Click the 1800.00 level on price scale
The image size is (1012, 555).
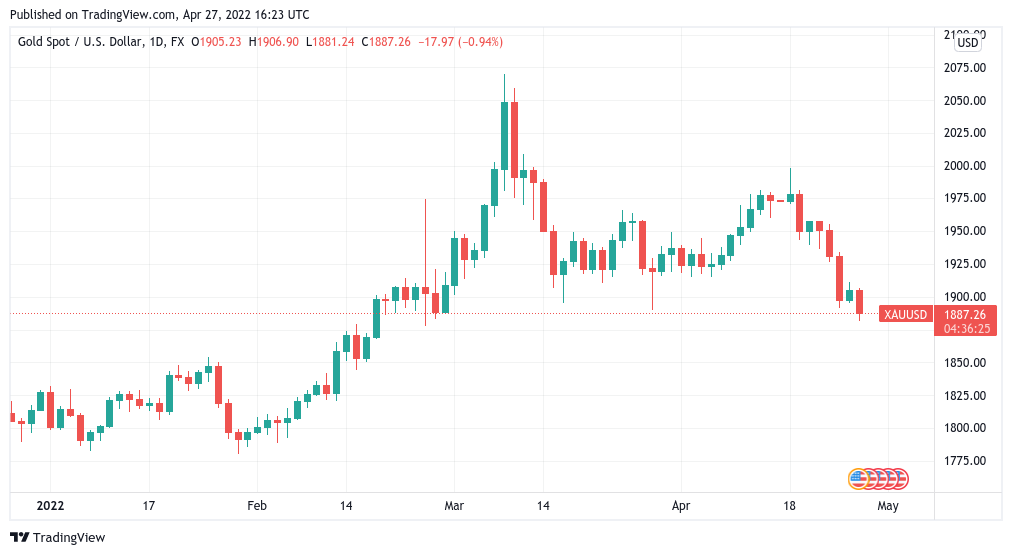(x=965, y=428)
